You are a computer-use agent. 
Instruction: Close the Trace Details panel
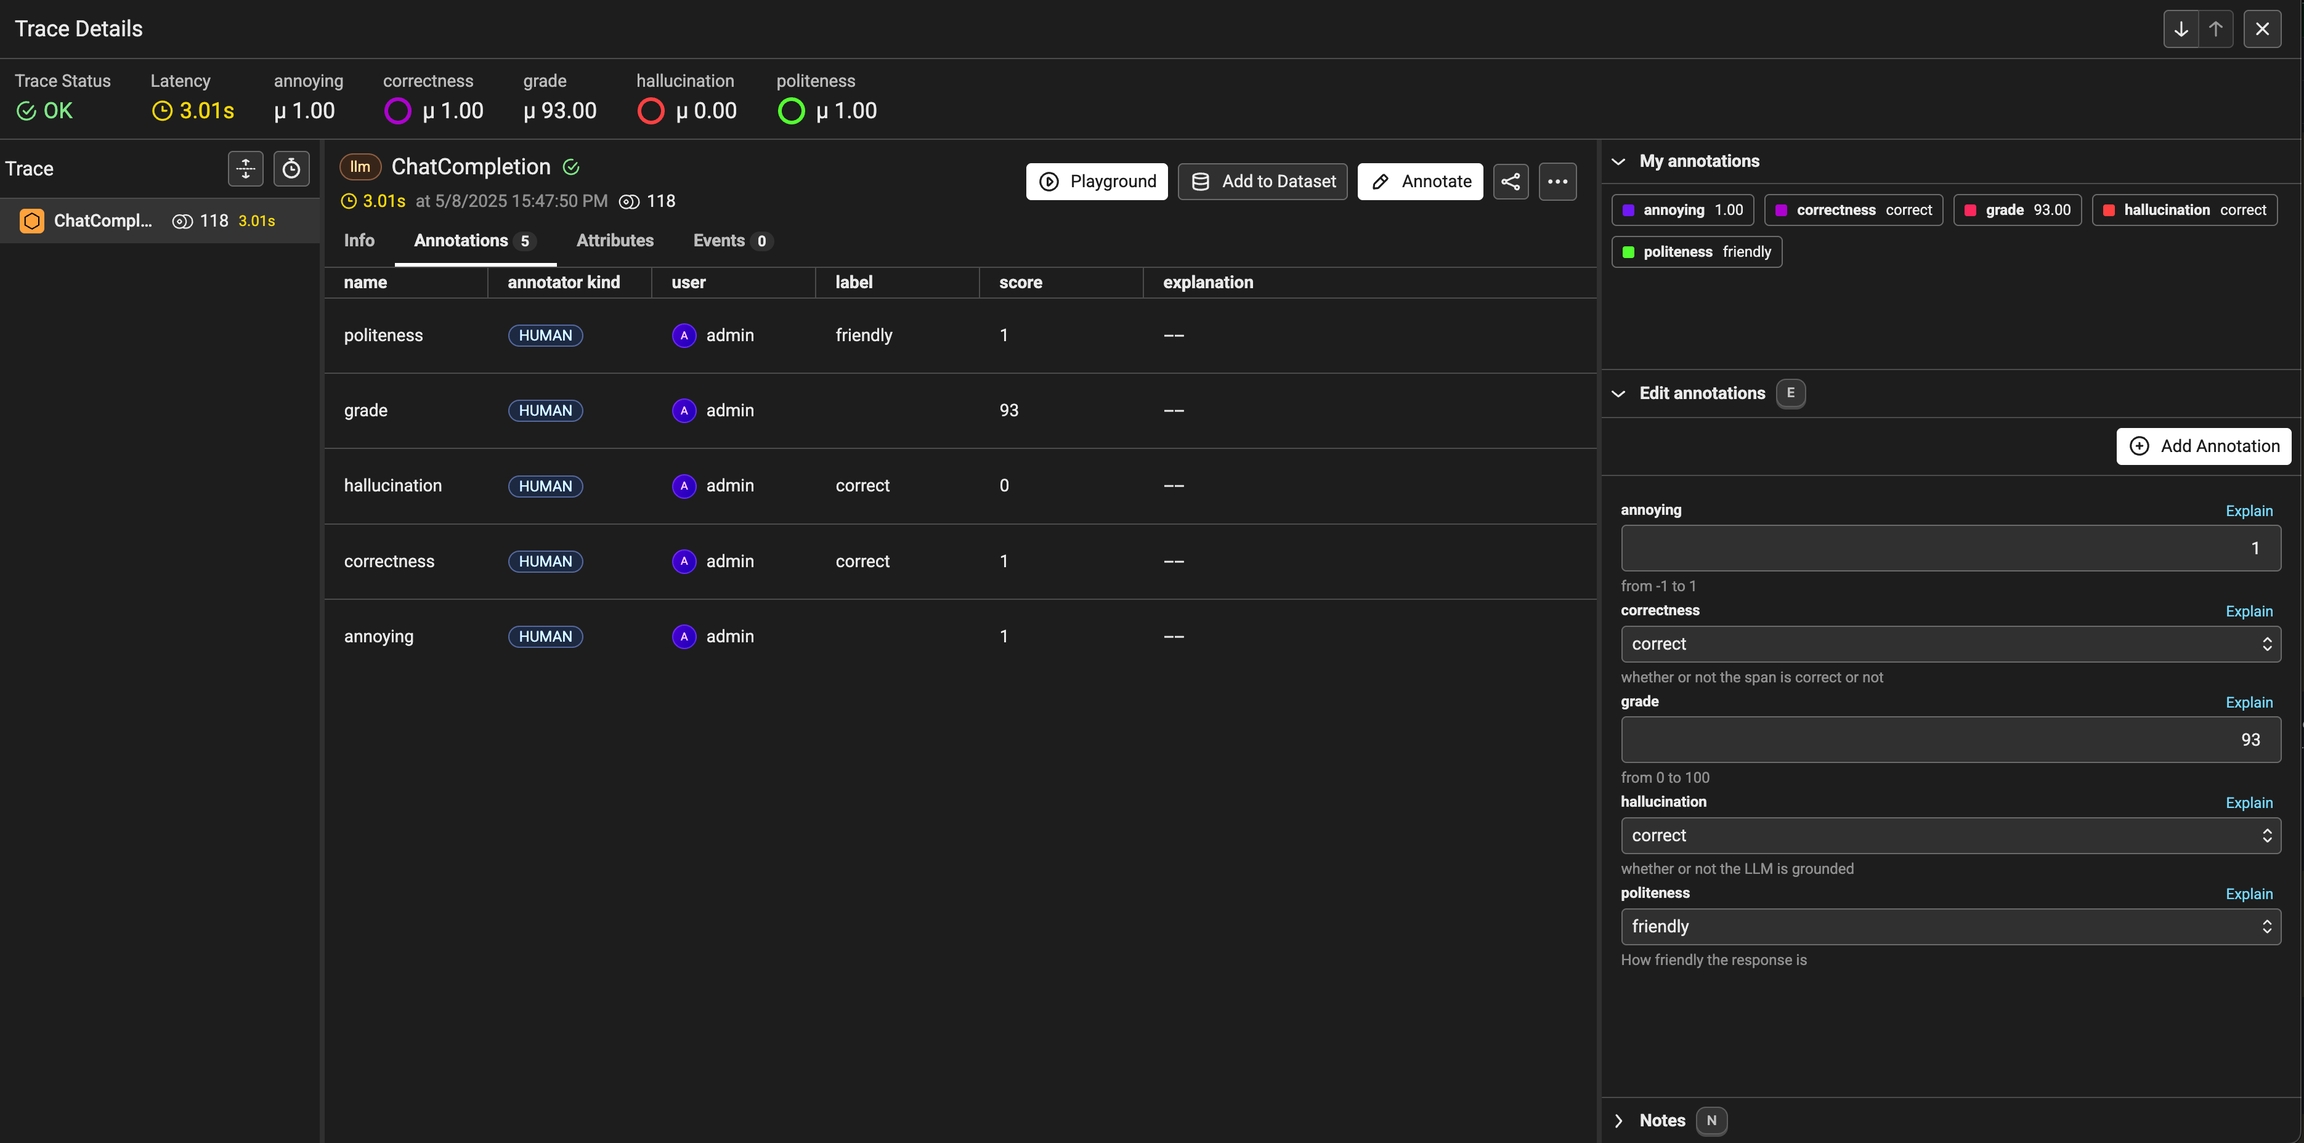[2262, 29]
